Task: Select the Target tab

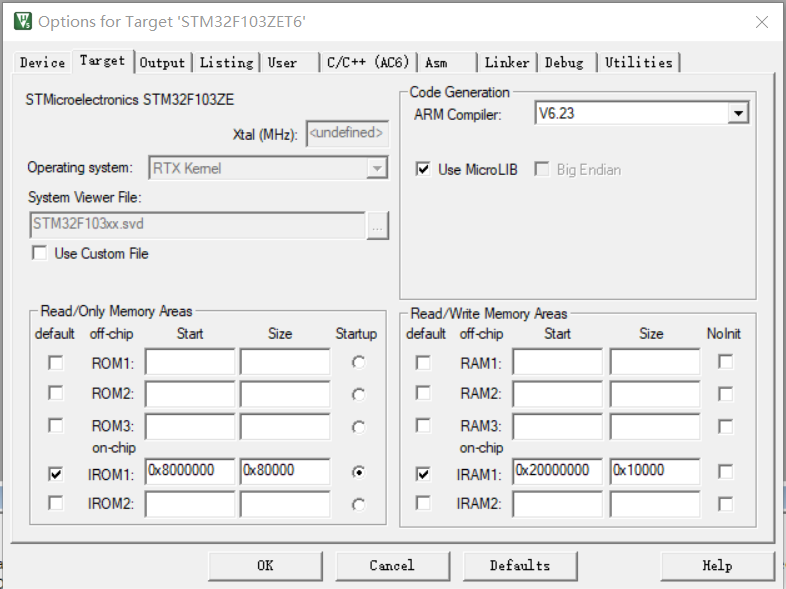Action: 103,61
